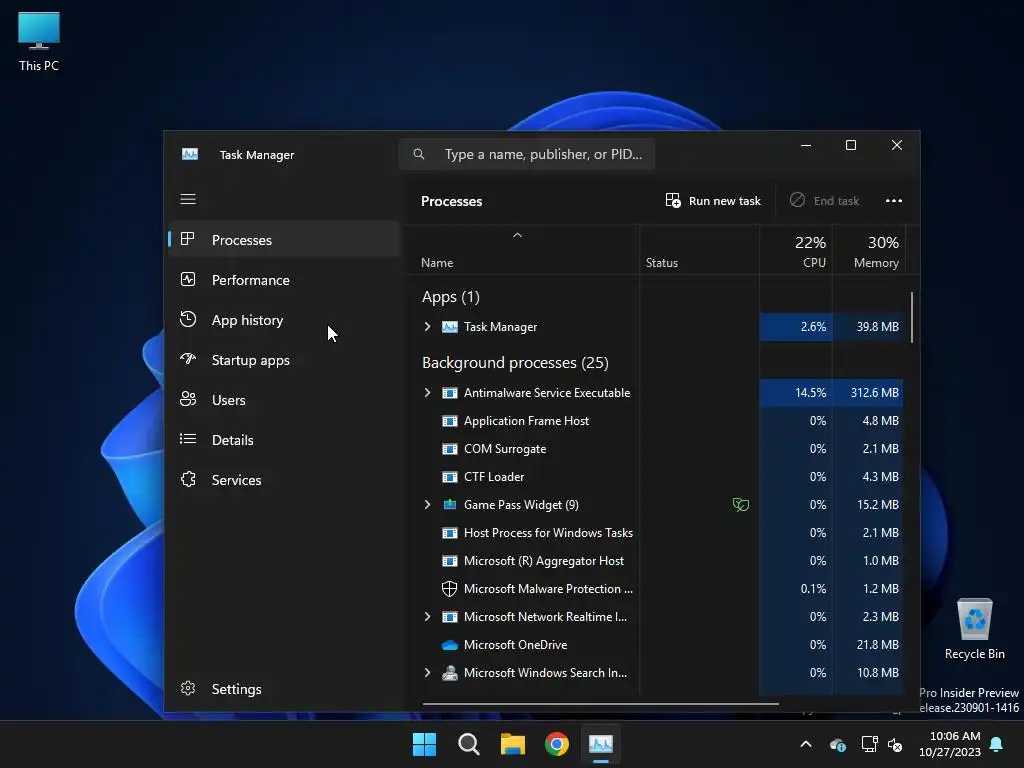Screen dimensions: 1024x768
Task: Click the Run new task button
Action: coord(713,200)
